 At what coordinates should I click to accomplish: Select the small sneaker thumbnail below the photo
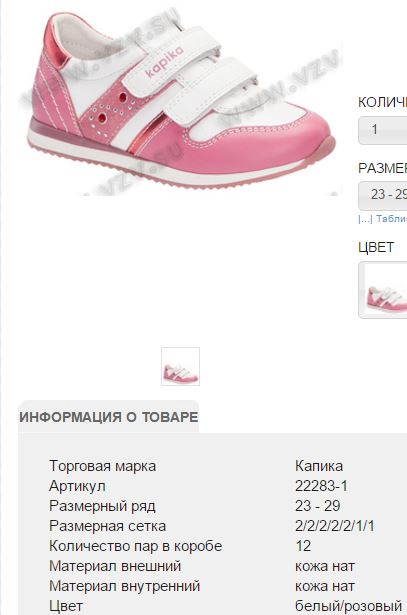[180, 366]
